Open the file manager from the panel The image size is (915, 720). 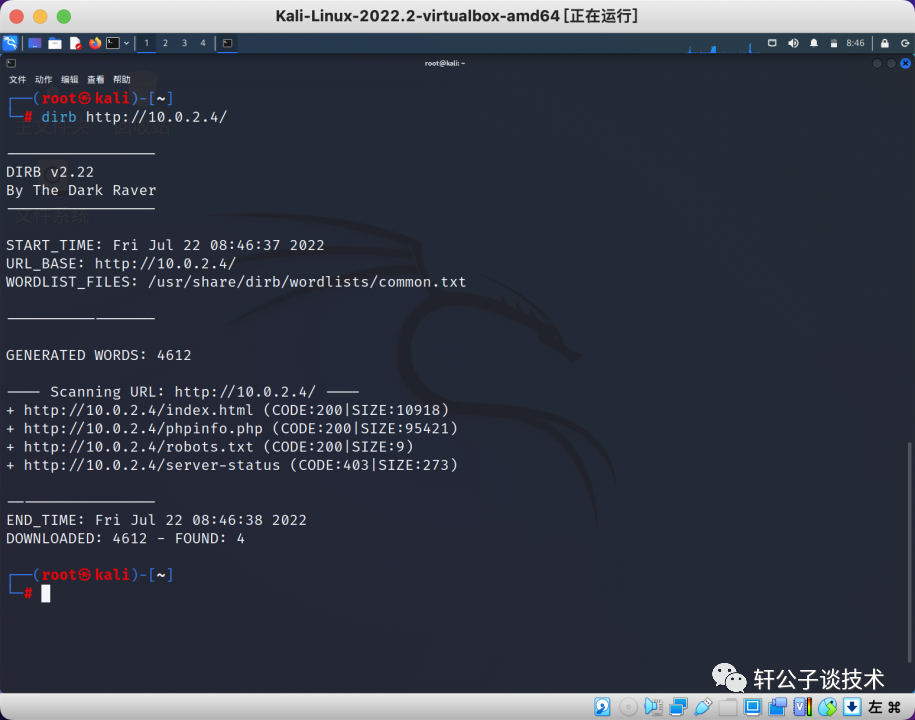click(x=55, y=43)
